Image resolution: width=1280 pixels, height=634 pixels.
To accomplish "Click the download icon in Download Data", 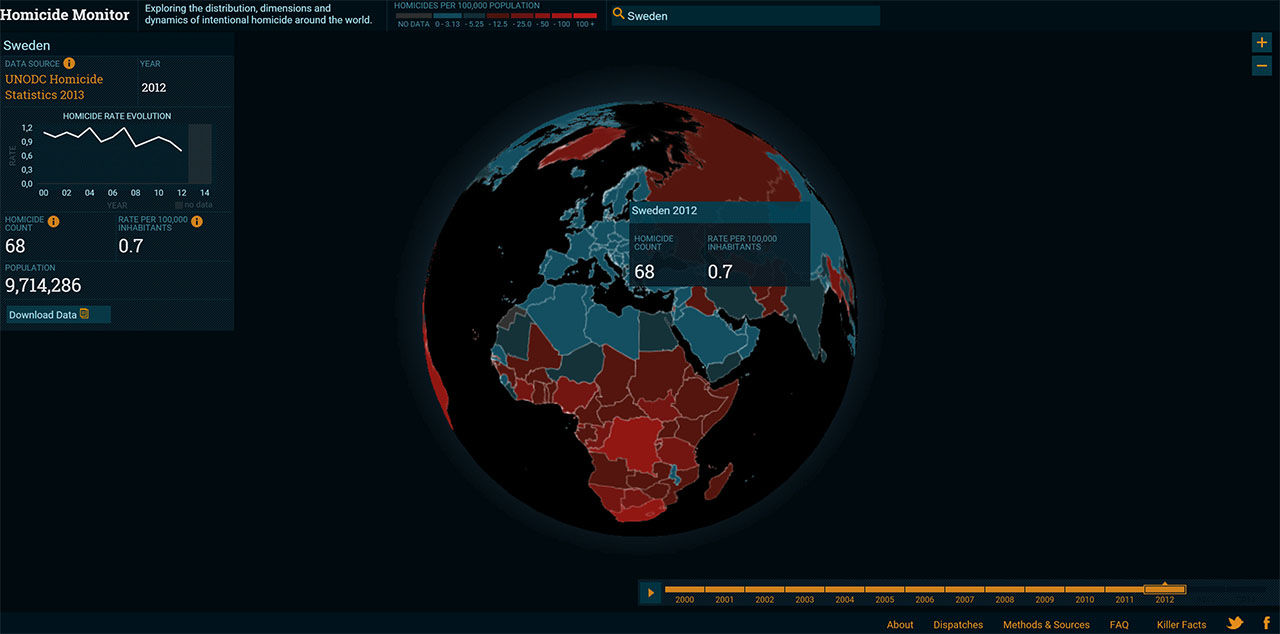I will pos(85,314).
